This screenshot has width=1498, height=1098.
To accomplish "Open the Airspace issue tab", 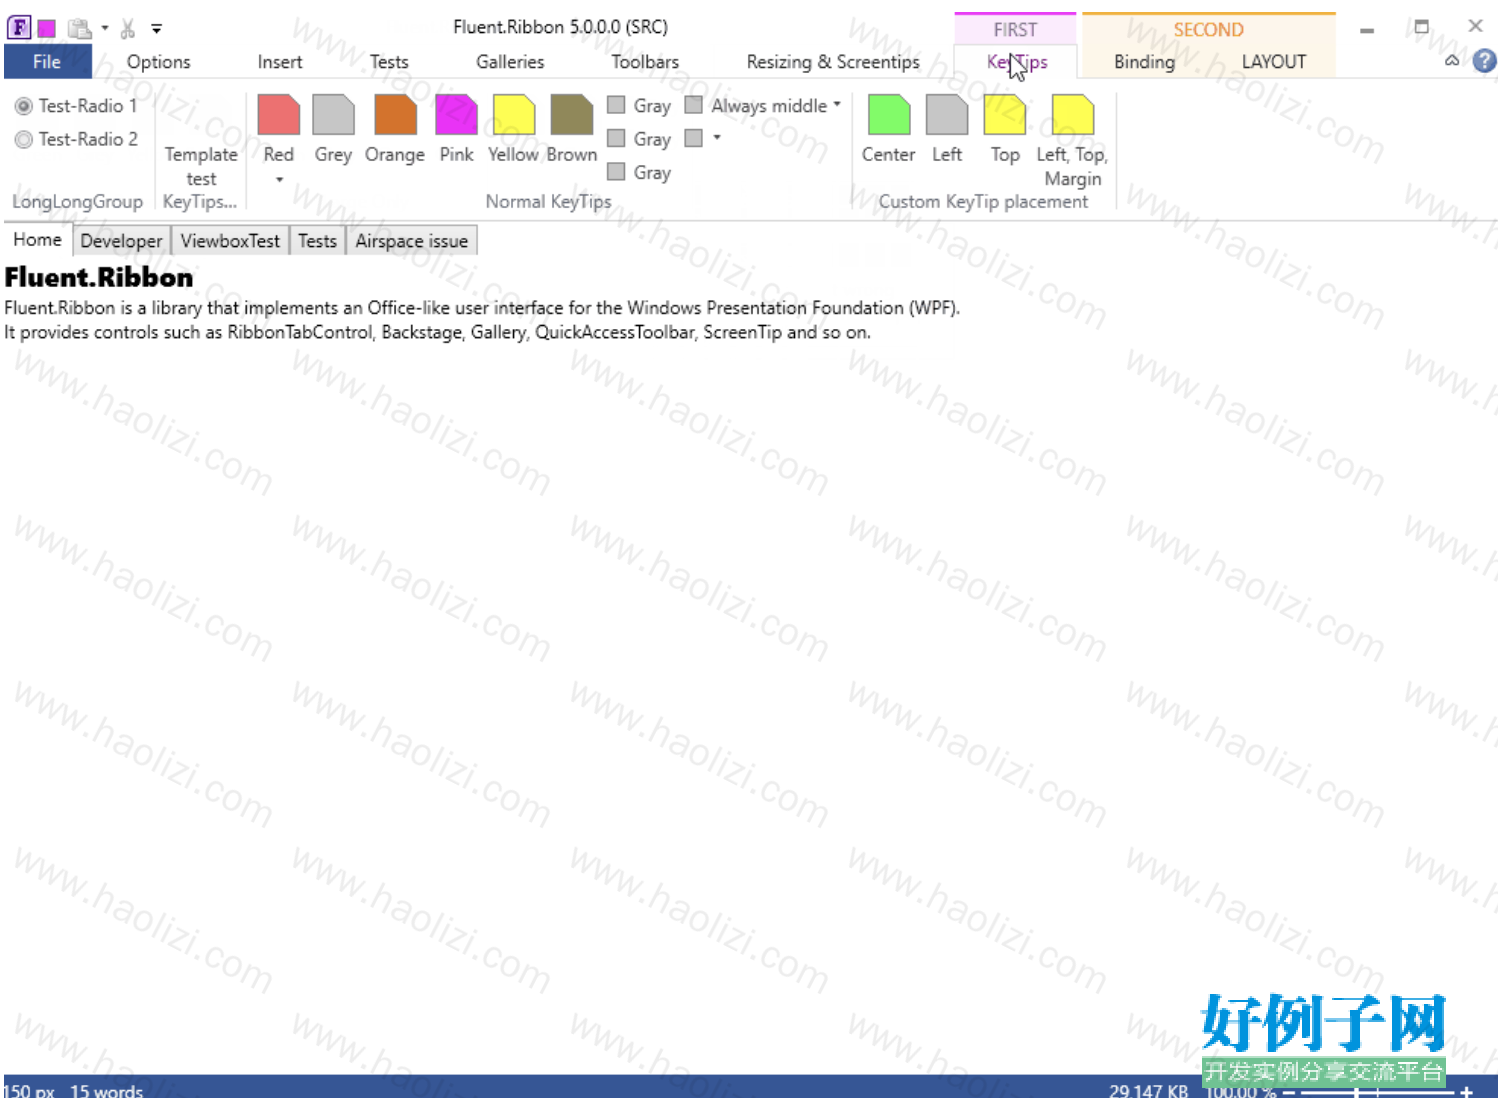I will (x=411, y=241).
